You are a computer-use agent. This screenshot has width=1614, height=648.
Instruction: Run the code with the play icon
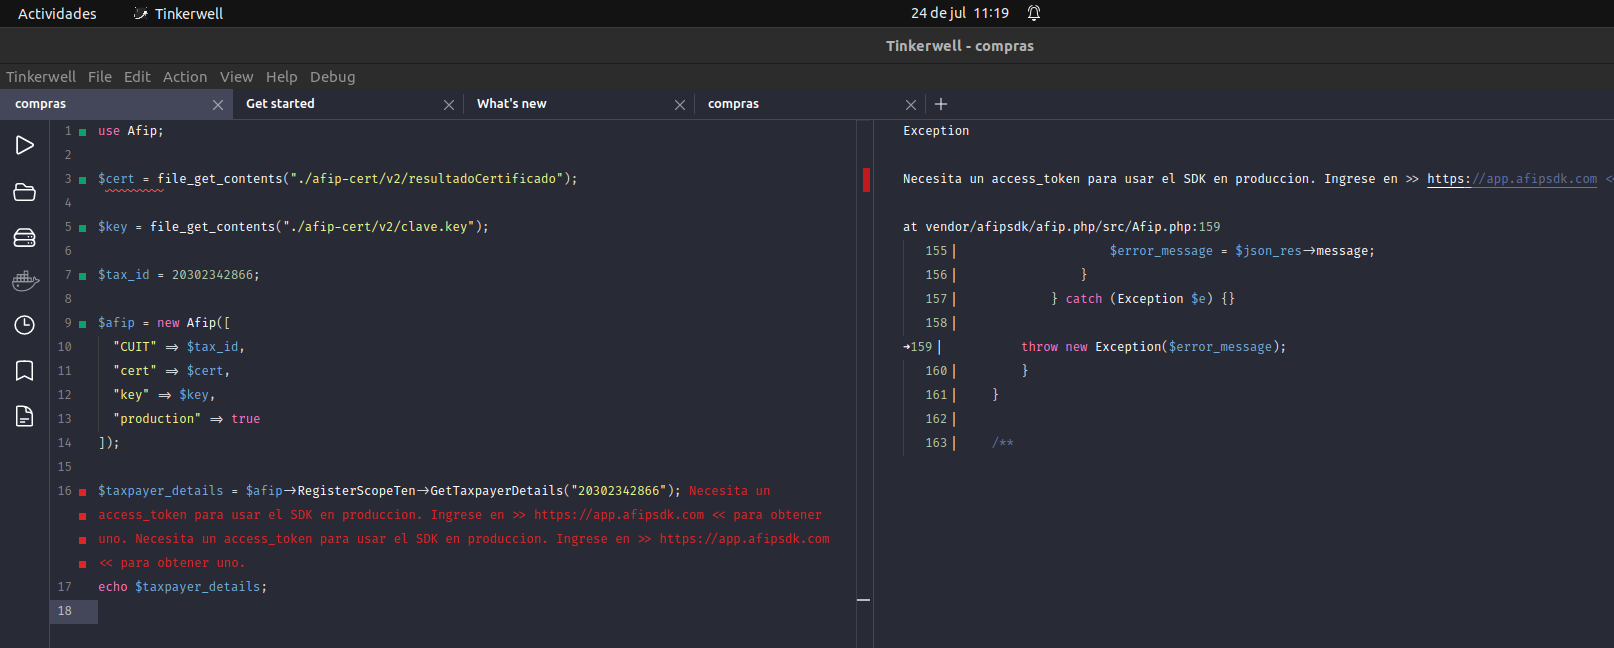point(25,145)
